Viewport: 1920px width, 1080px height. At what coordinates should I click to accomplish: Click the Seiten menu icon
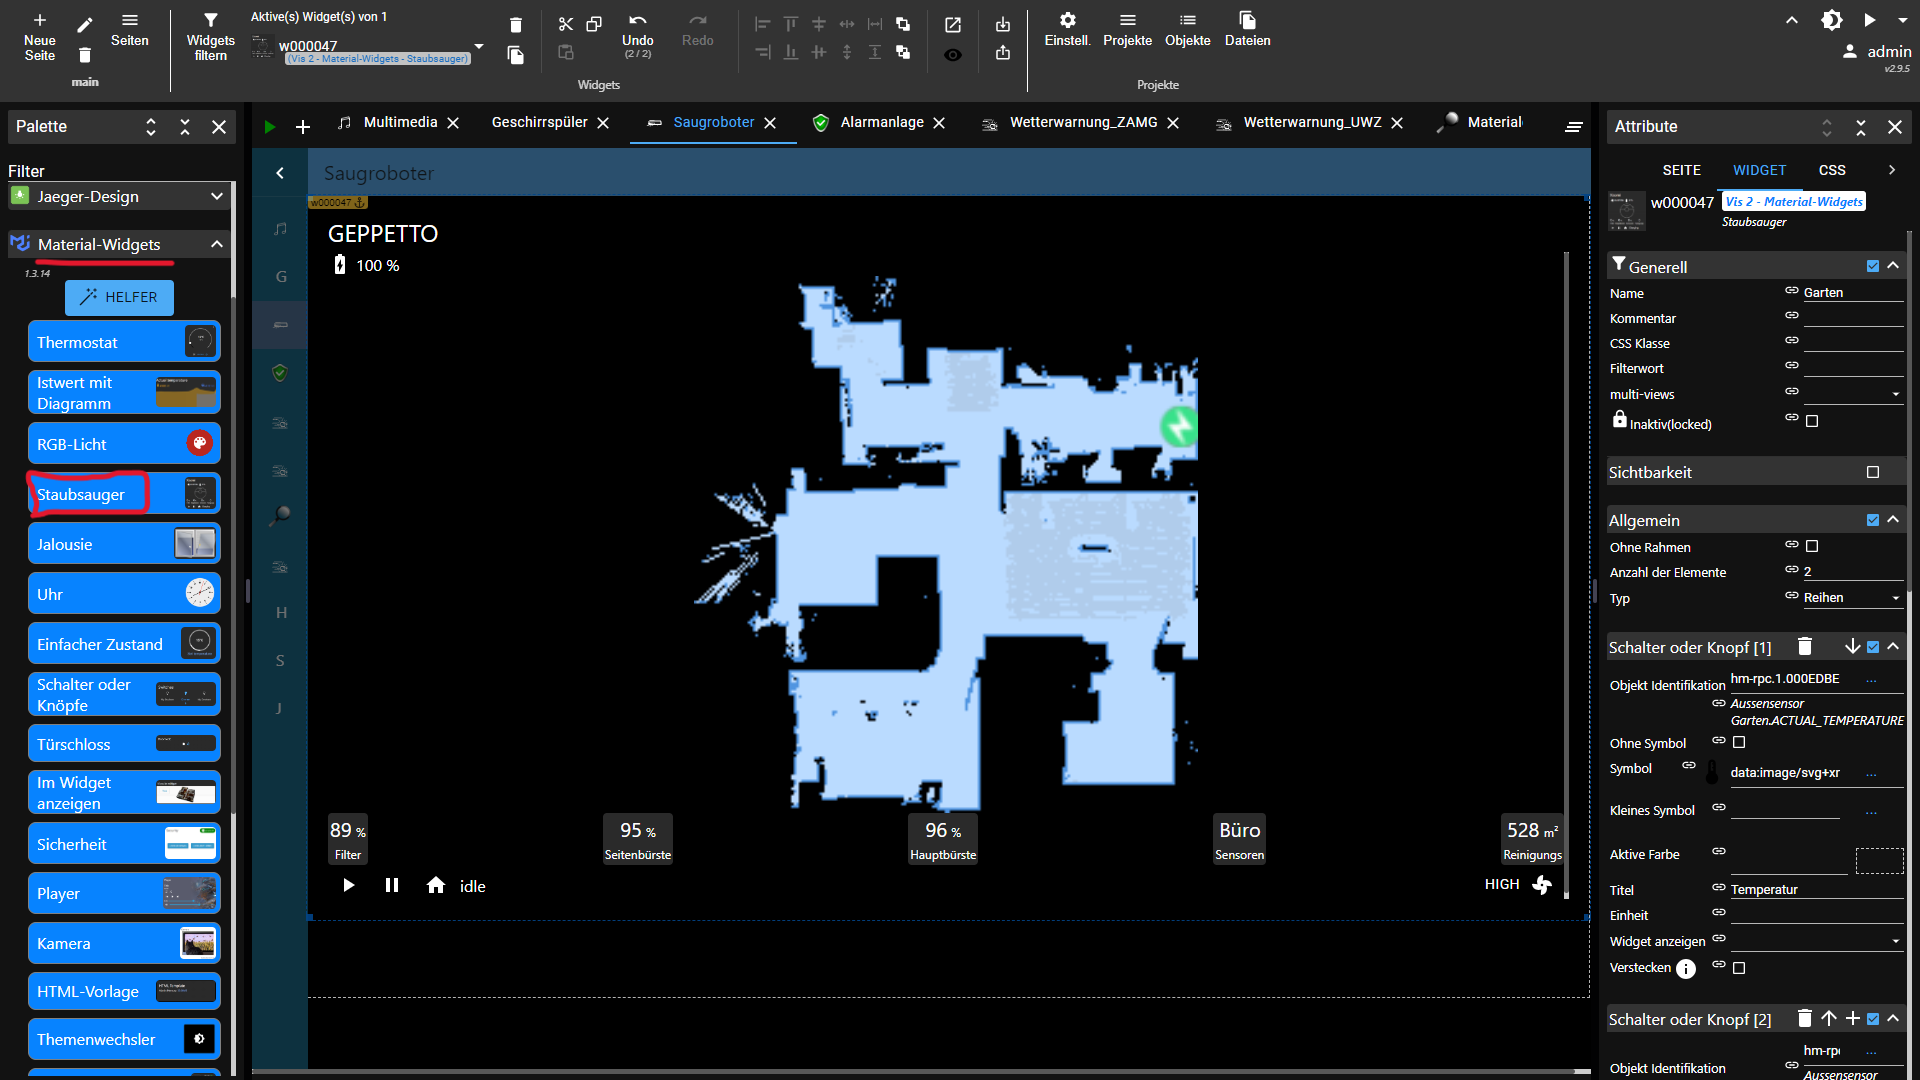(x=130, y=20)
